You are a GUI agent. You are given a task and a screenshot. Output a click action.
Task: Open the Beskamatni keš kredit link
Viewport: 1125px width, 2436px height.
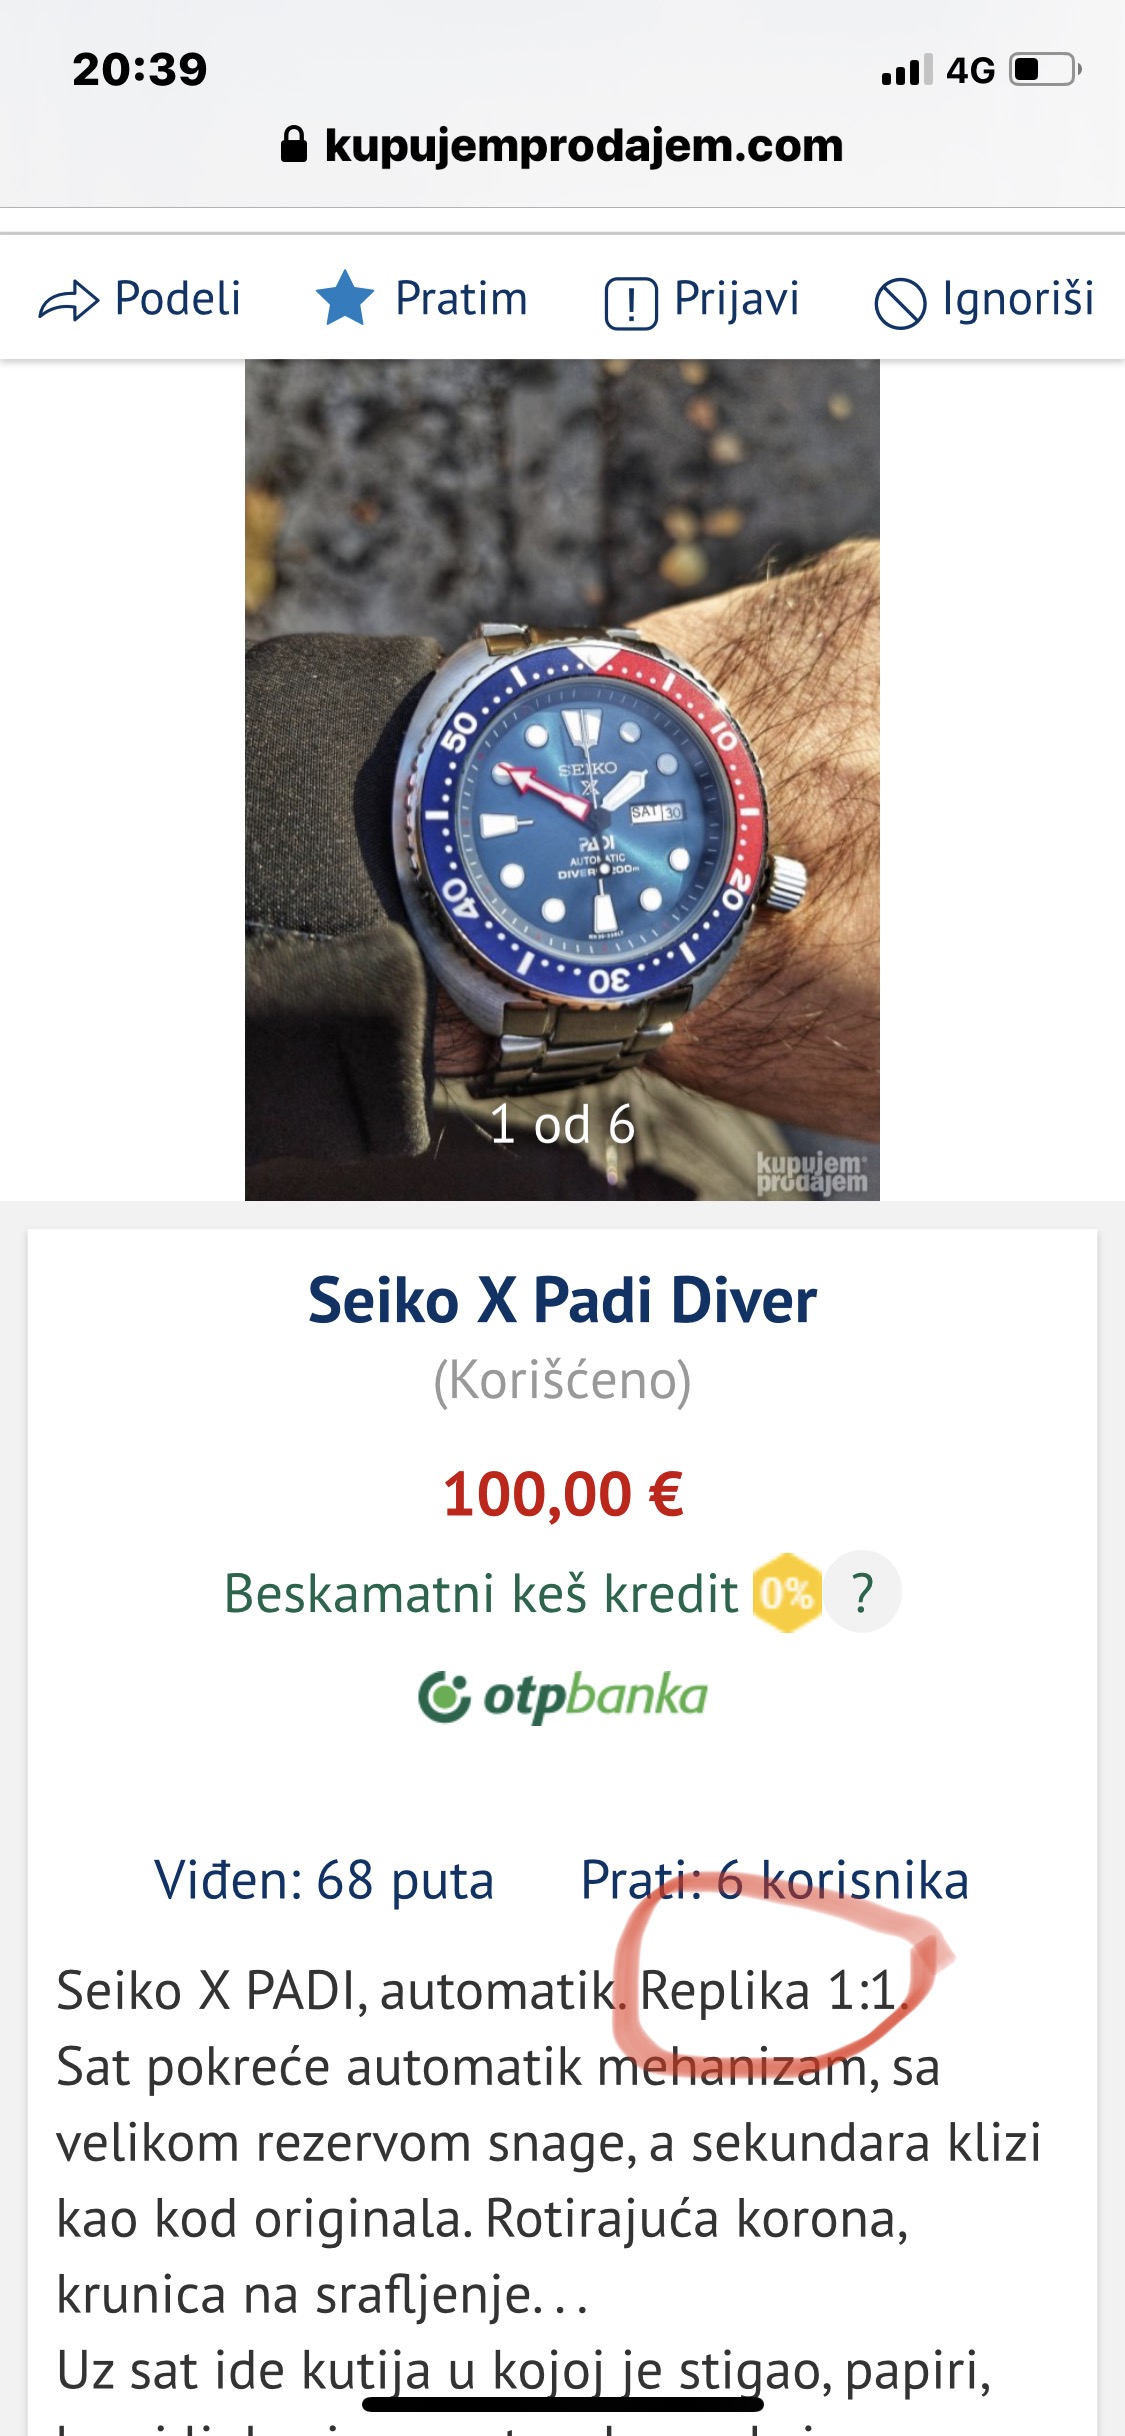coord(480,1593)
